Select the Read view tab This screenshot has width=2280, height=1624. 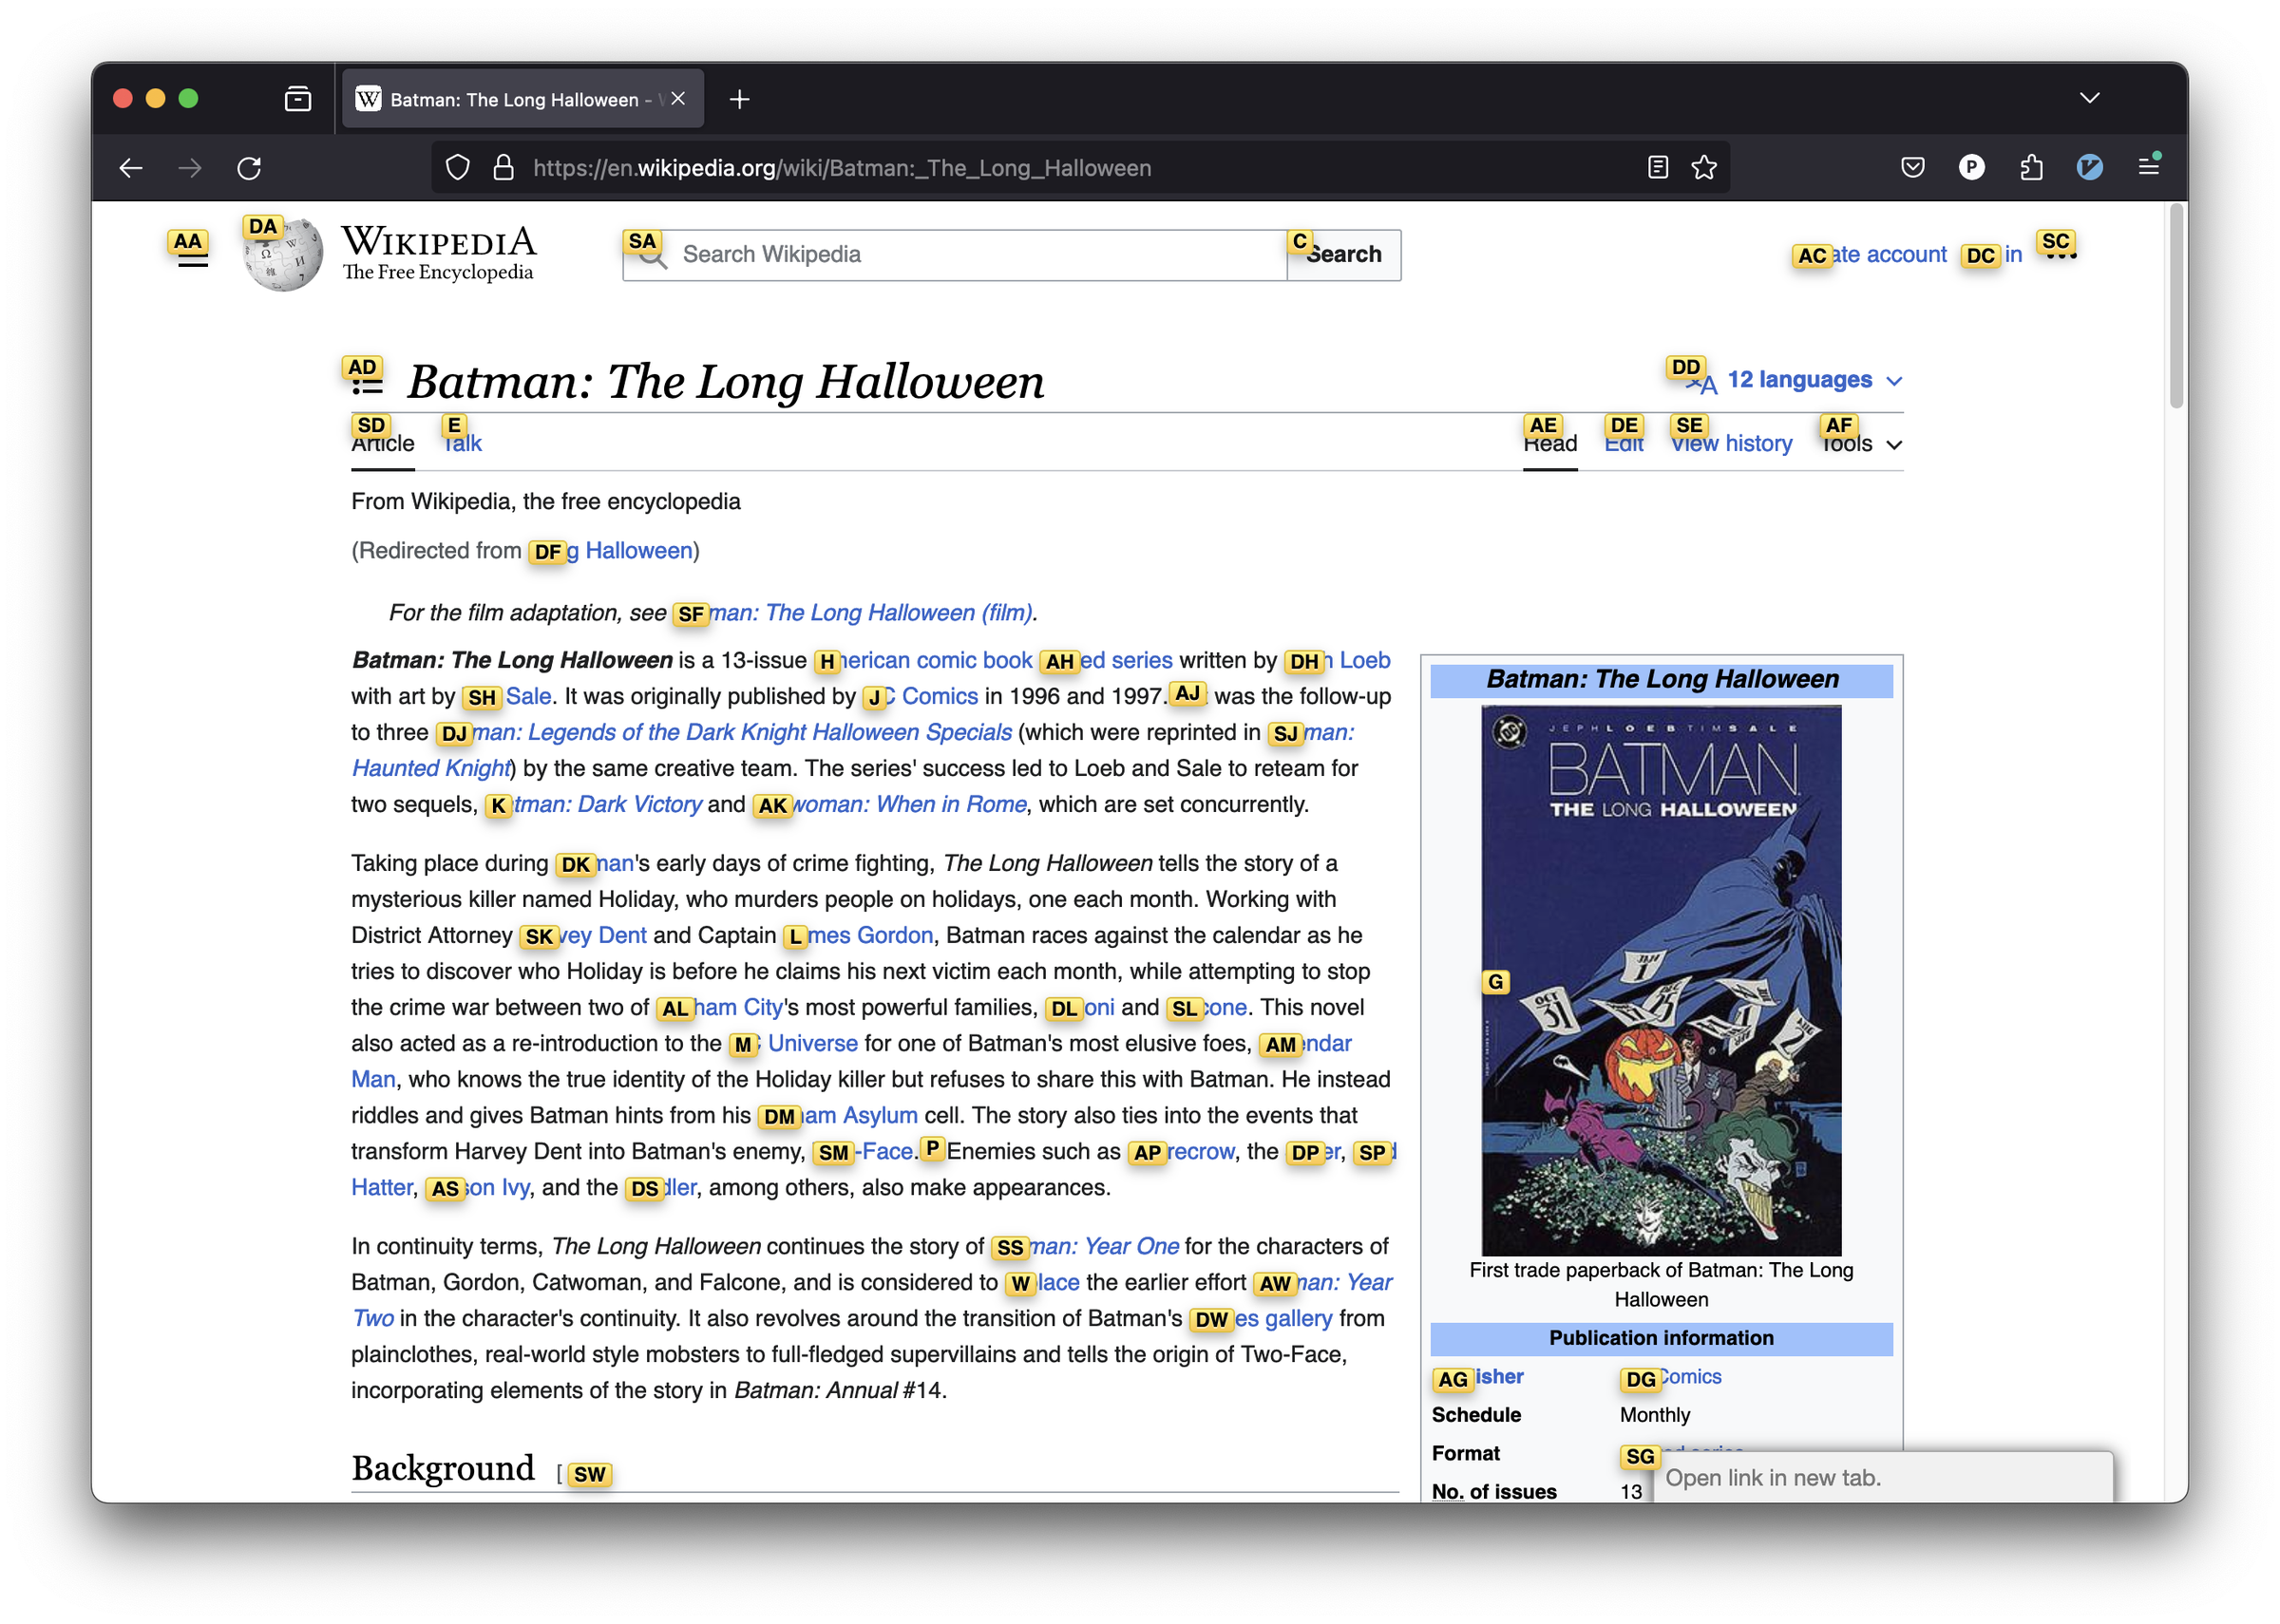[x=1550, y=444]
